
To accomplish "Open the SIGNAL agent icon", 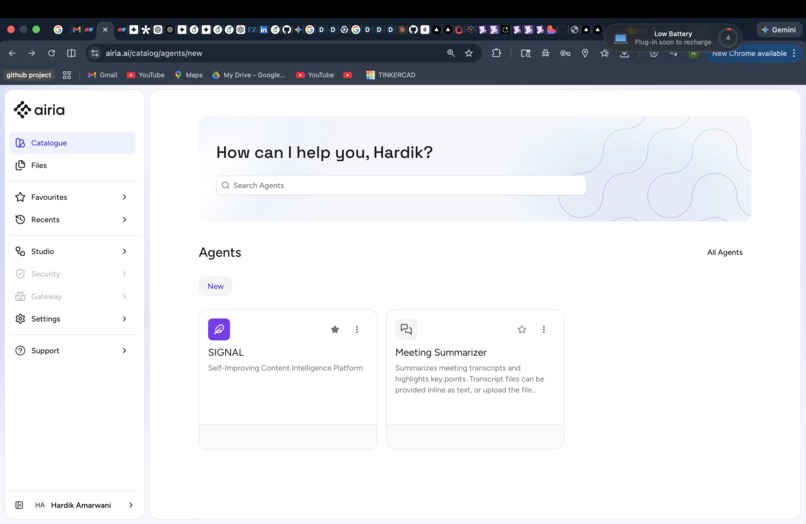I will (x=219, y=329).
